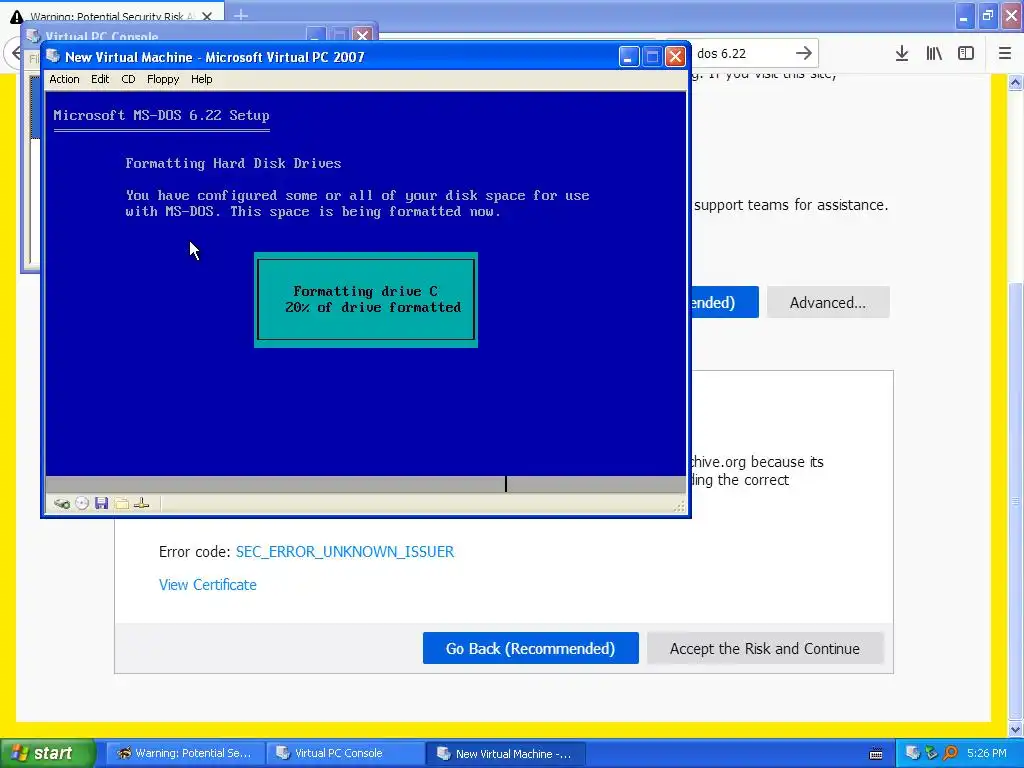The height and width of the screenshot is (768, 1024).
Task: Click the CD drive icon in Virtual PC status bar
Action: pos(82,504)
